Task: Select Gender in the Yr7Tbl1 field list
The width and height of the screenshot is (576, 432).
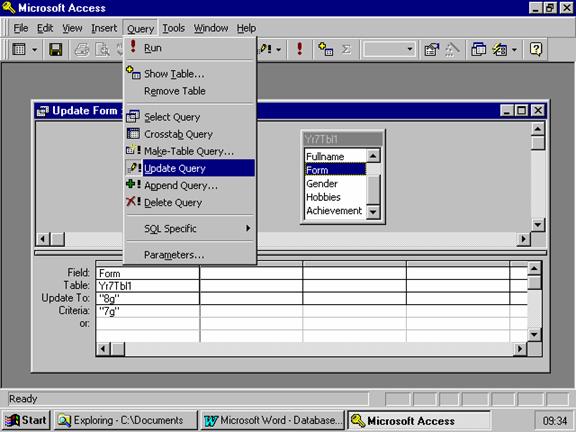Action: click(335, 184)
